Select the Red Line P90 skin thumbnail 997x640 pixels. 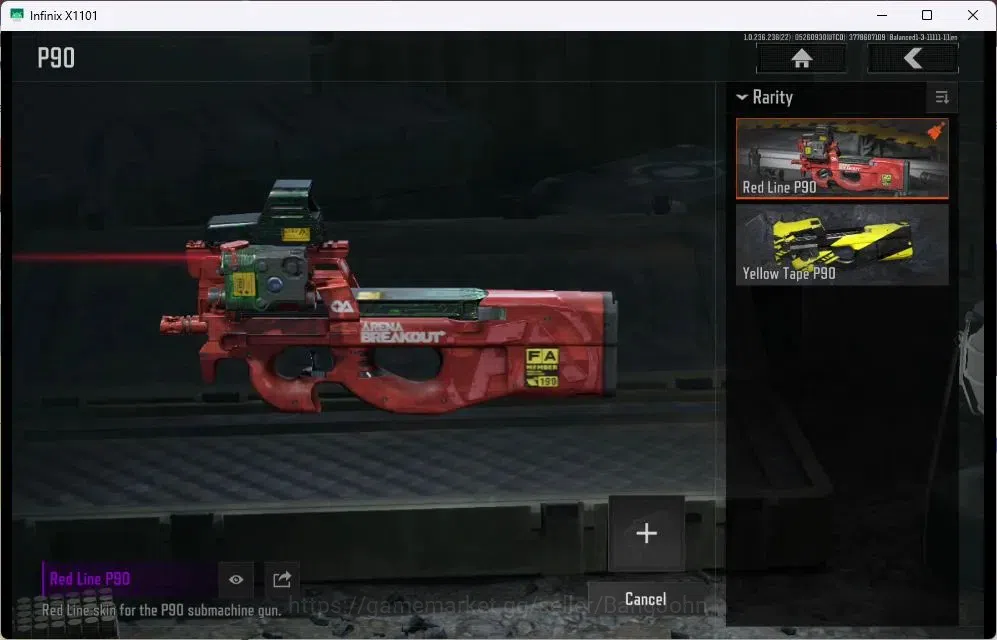pyautogui.click(x=842, y=158)
